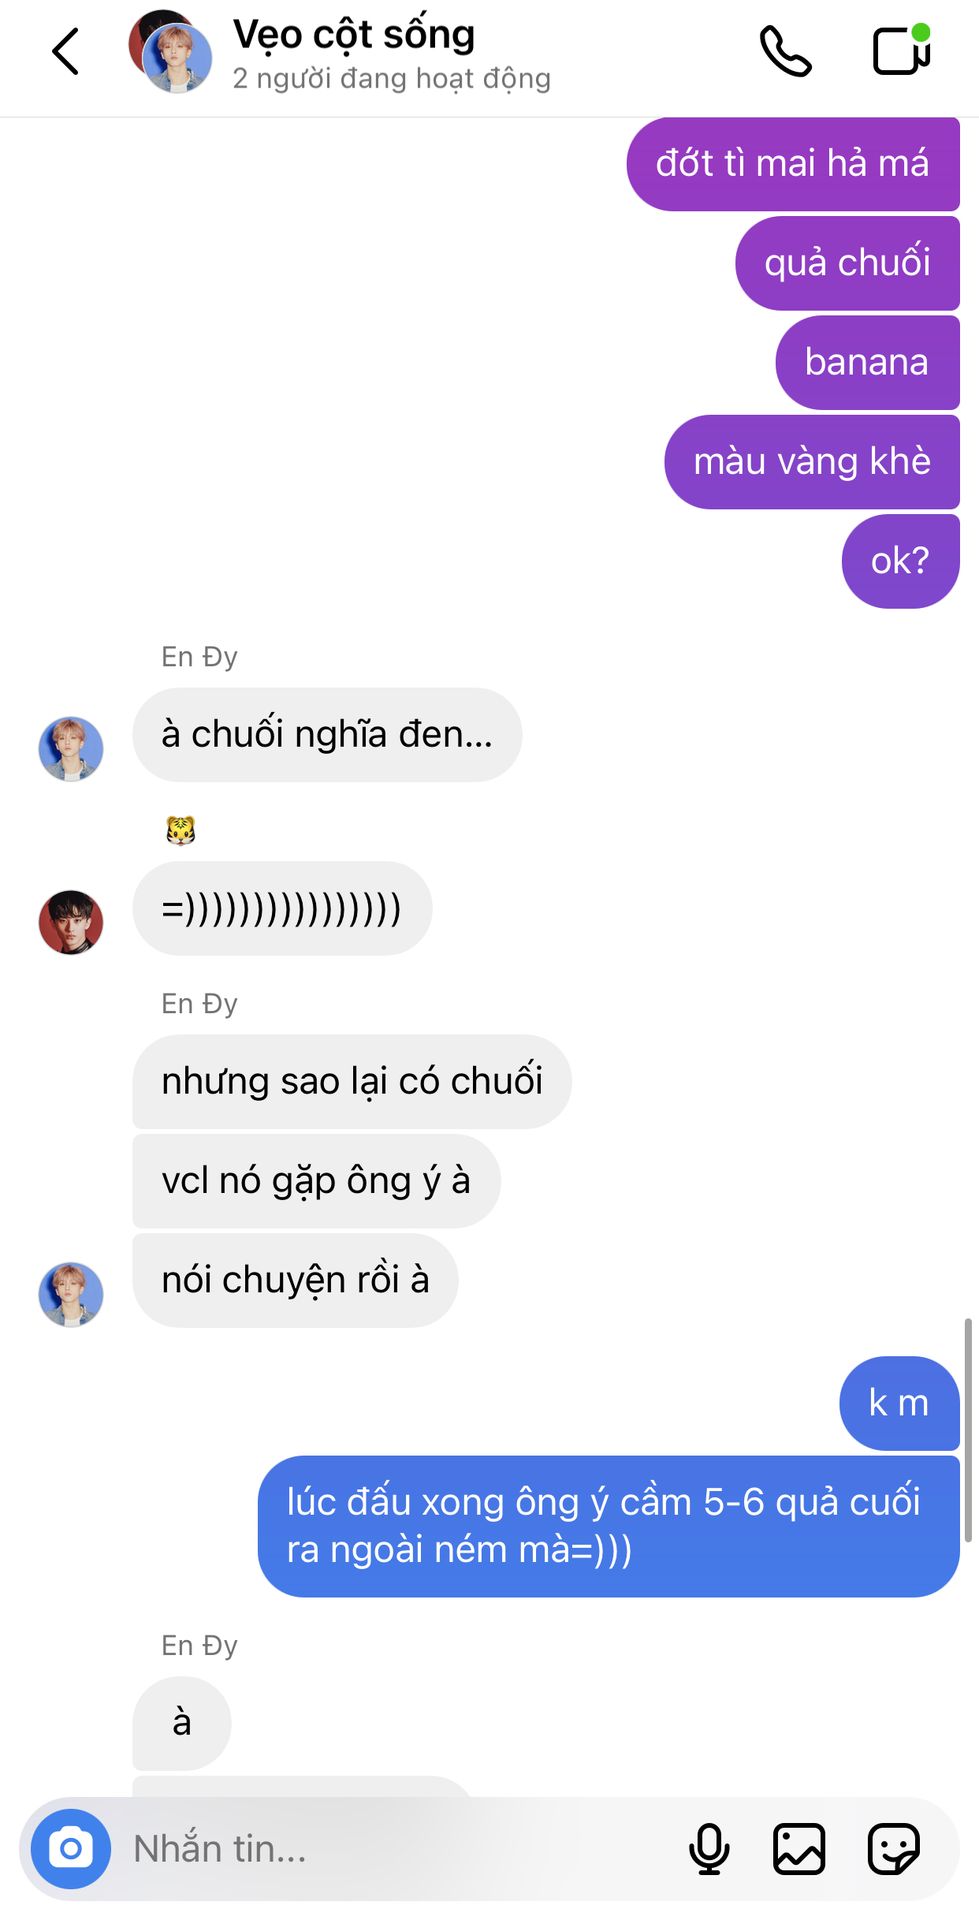
Task: Start a voice call with phone icon
Action: pos(785,51)
